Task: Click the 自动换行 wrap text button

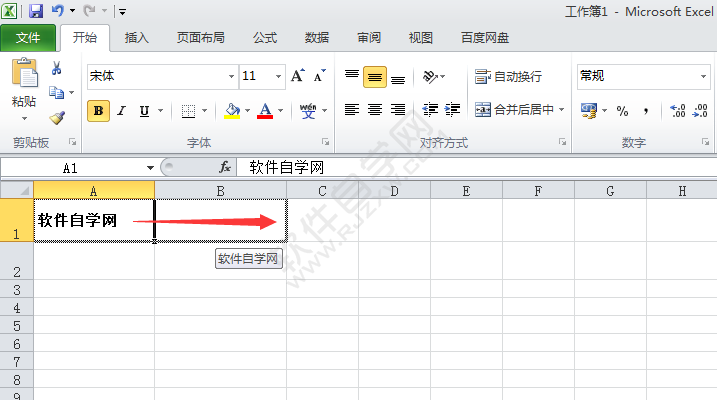Action: point(508,76)
